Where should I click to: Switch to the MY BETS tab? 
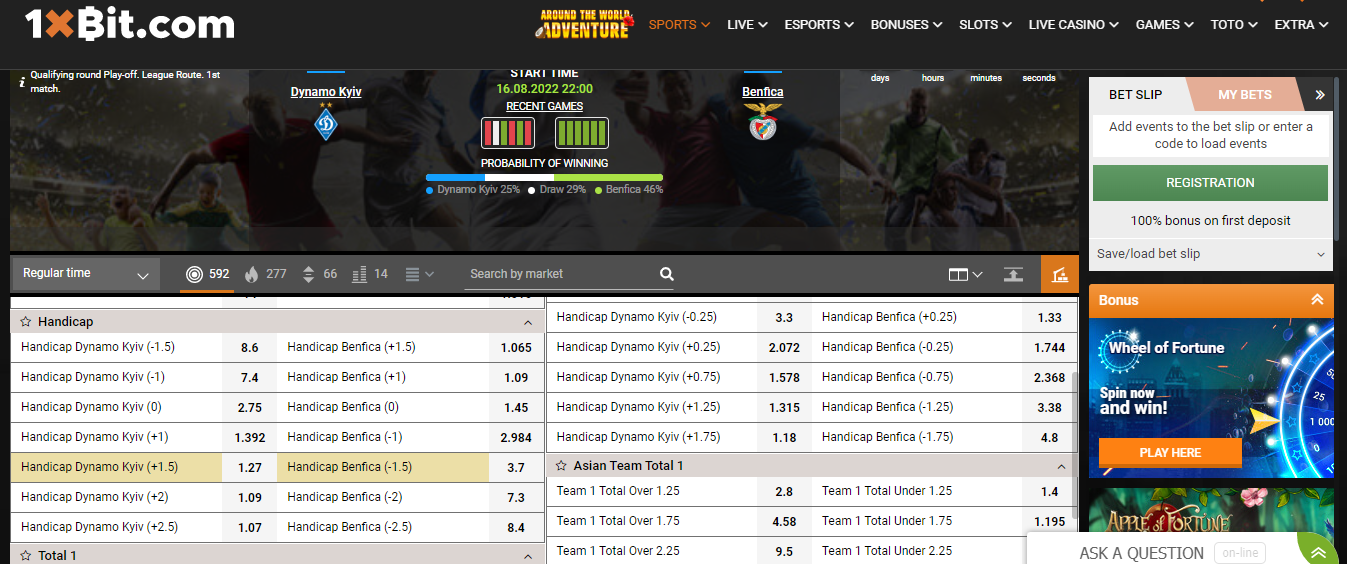click(x=1245, y=95)
